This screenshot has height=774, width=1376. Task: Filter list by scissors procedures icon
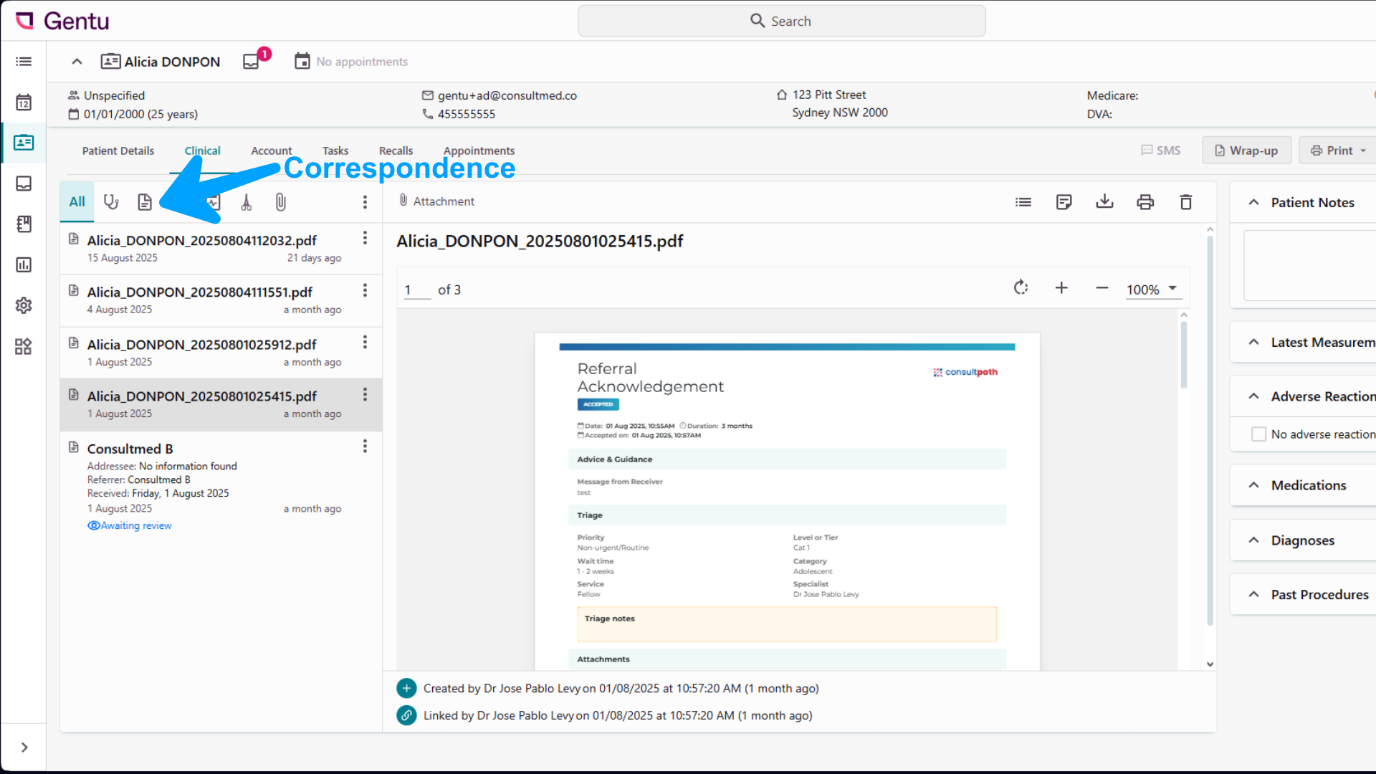pyautogui.click(x=246, y=202)
